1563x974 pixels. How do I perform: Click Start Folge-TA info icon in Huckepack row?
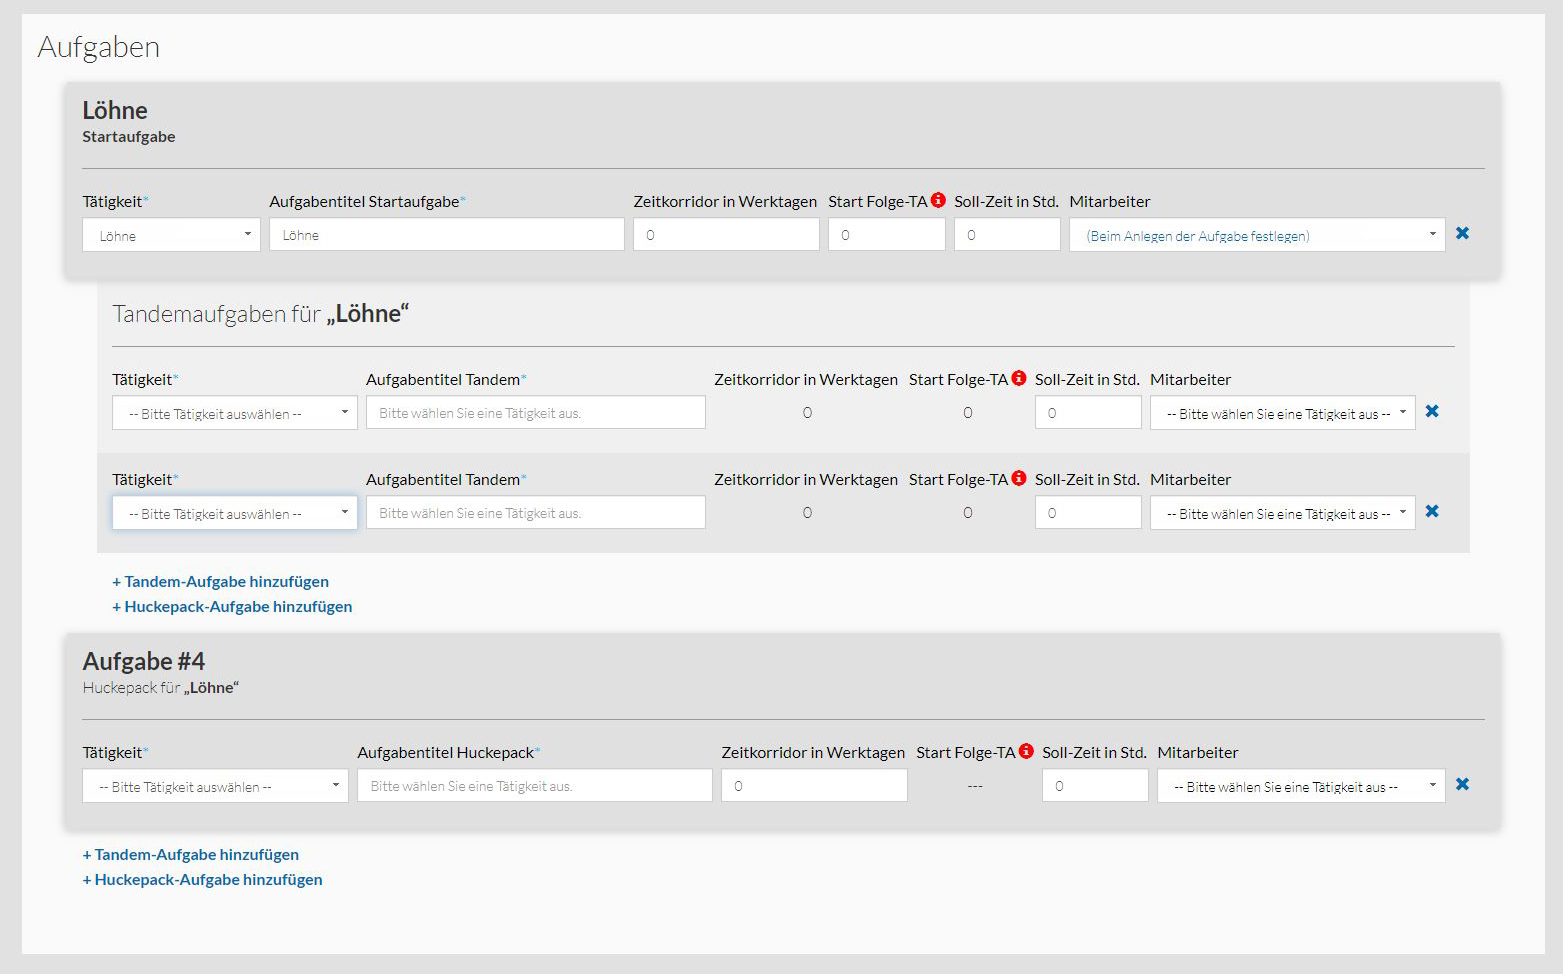coord(1026,751)
